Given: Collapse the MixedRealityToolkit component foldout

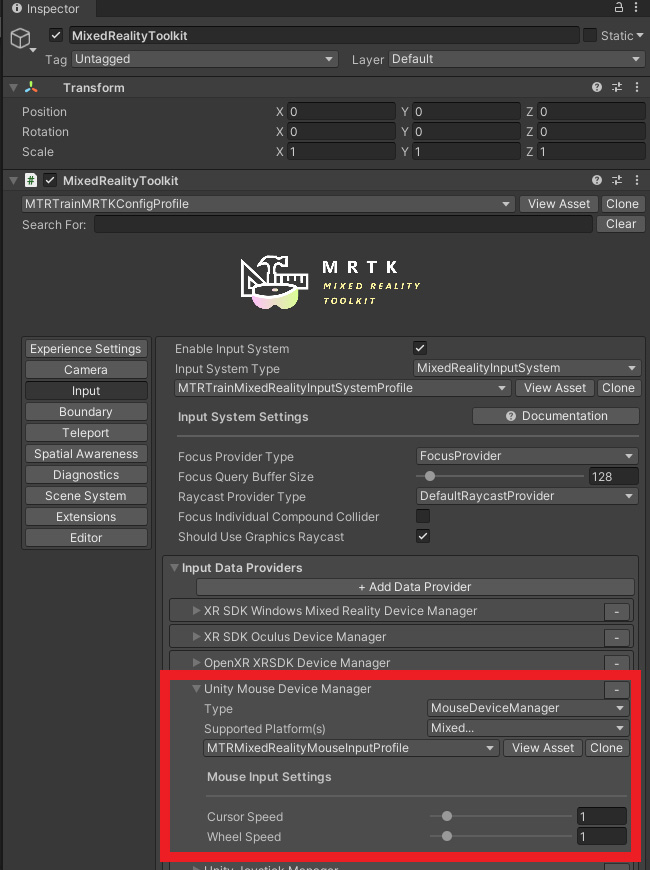Looking at the screenshot, I should click(14, 180).
